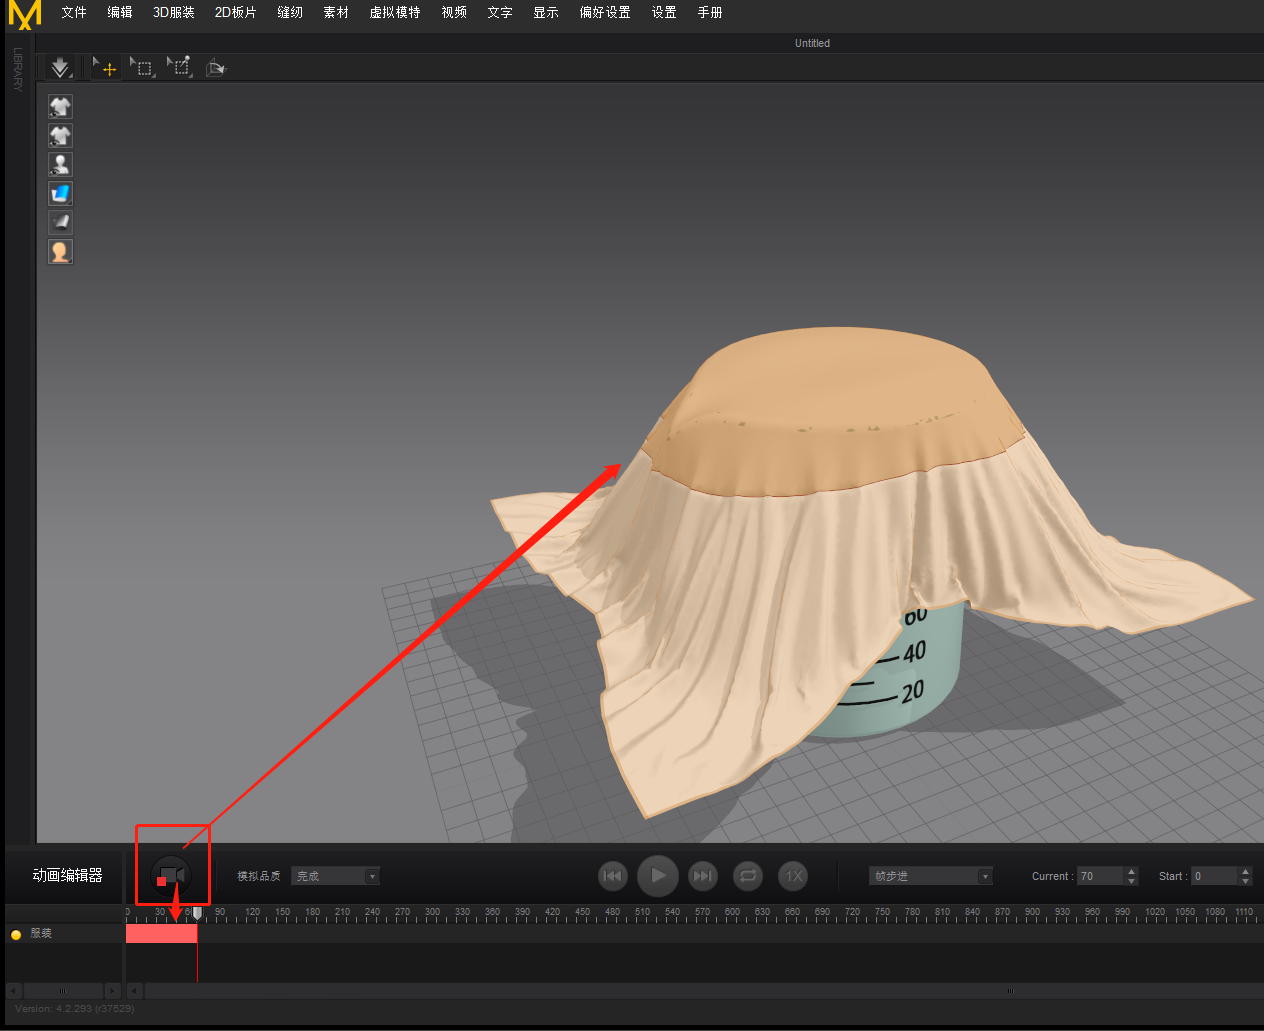Screen dimensions: 1264x1031
Task: Open the 设置 menu
Action: point(664,12)
